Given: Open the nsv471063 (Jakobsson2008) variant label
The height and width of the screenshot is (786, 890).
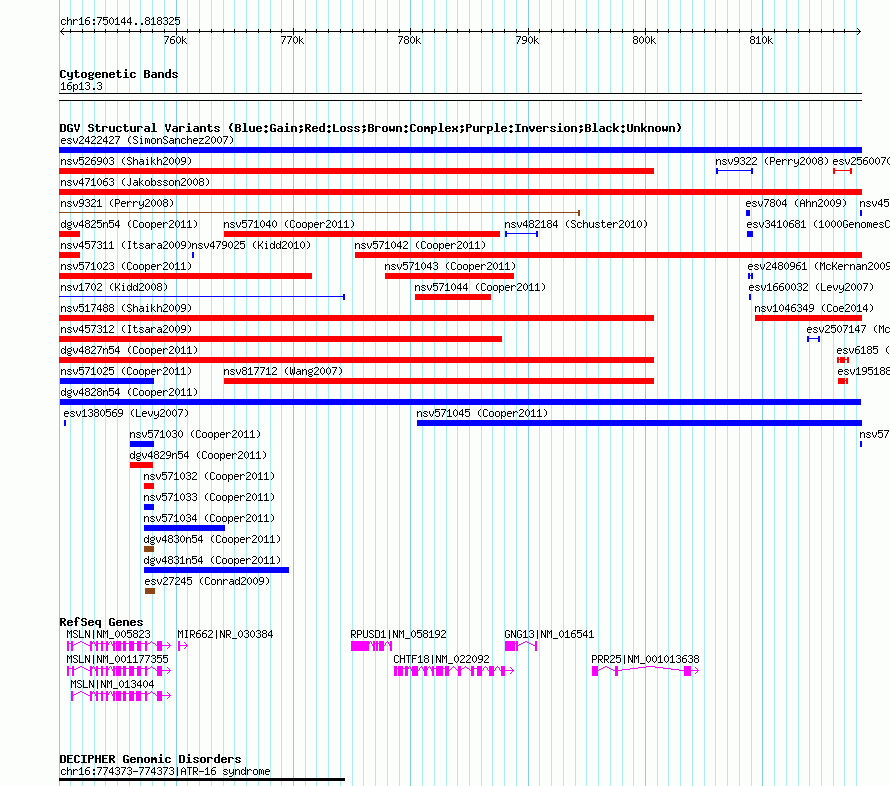Looking at the screenshot, I should (x=135, y=182).
